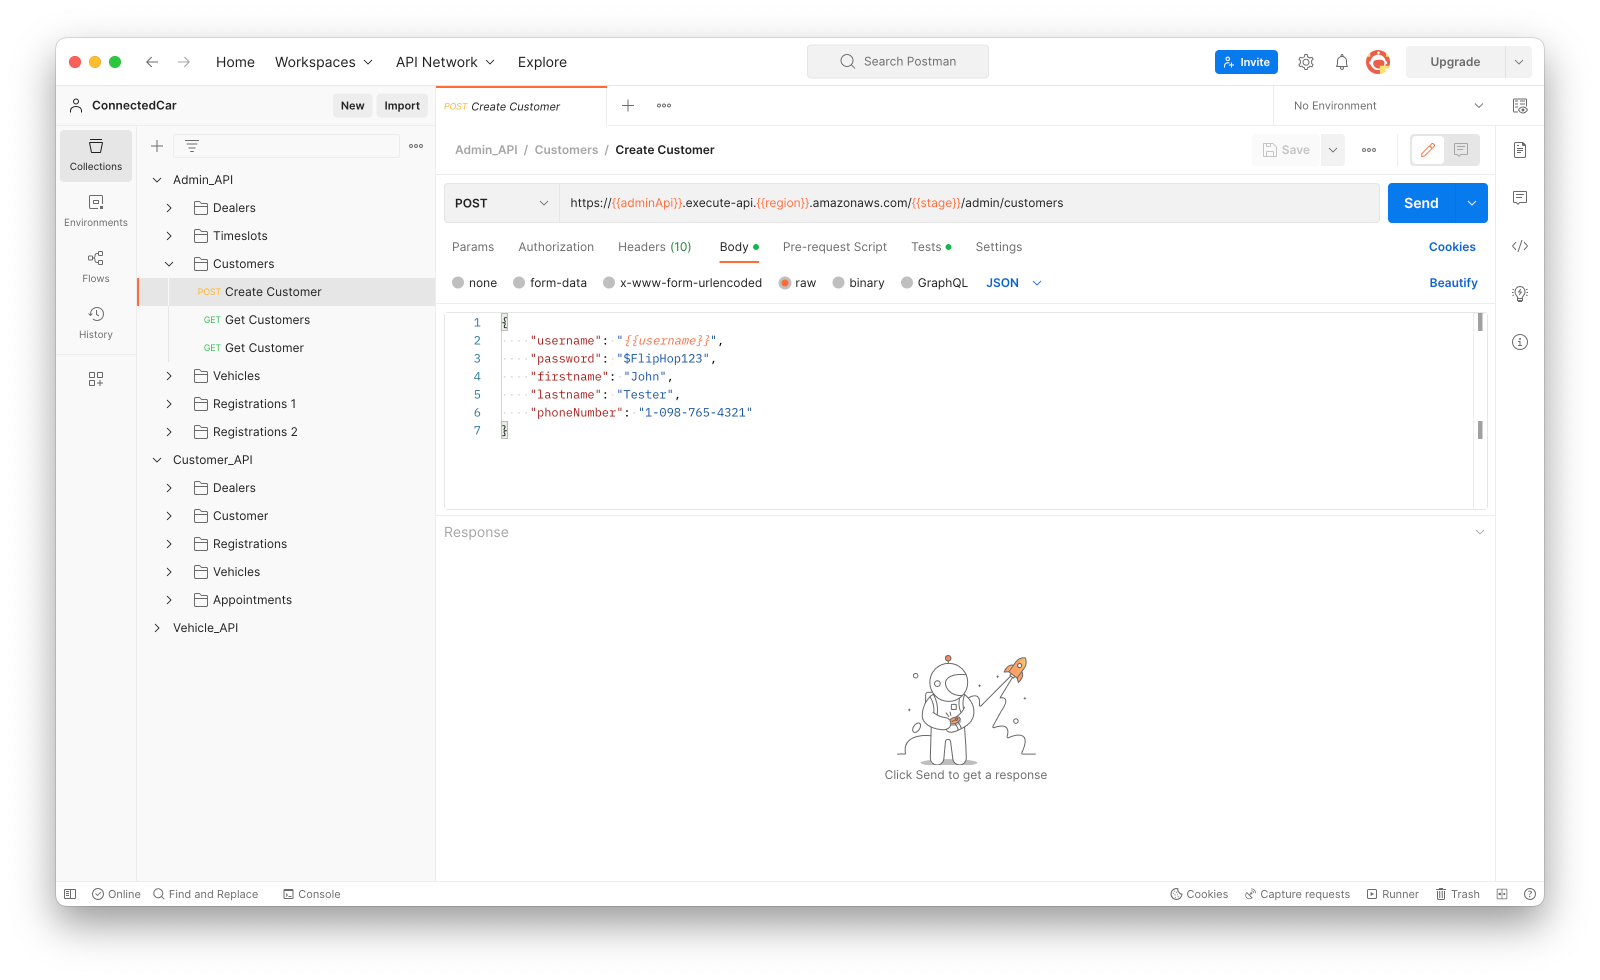Click the Send button
1600x980 pixels.
1421,203
